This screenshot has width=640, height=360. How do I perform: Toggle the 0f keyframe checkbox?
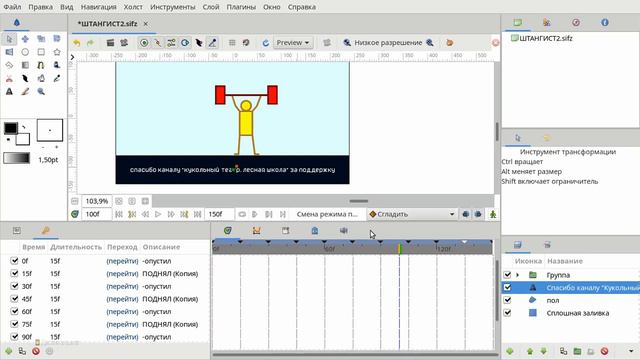pyautogui.click(x=14, y=260)
